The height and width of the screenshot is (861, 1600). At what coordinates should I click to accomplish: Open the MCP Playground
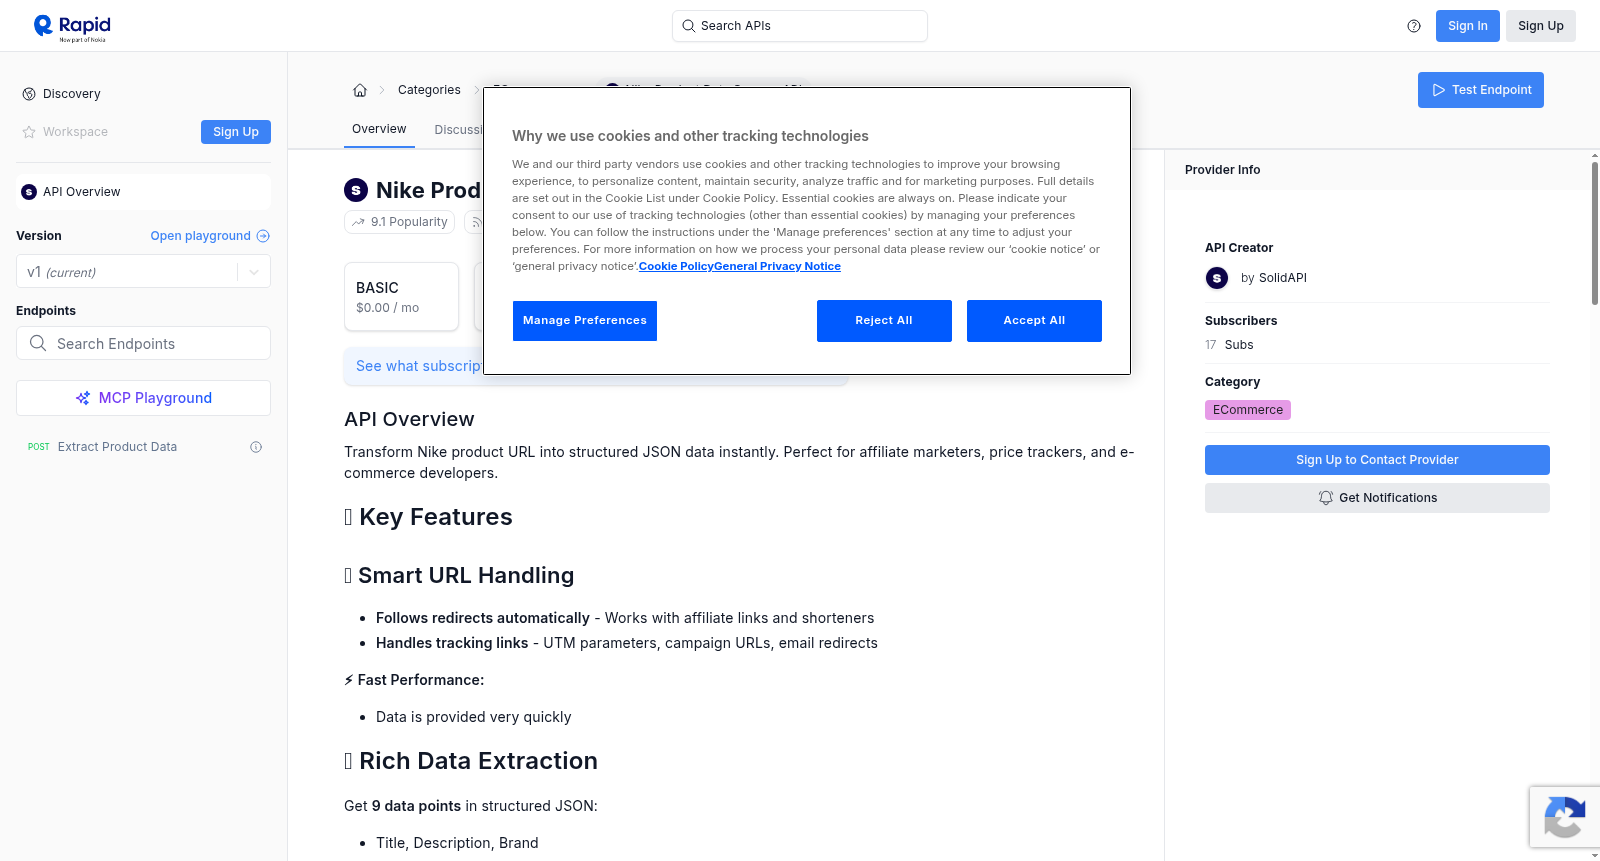pyautogui.click(x=143, y=398)
